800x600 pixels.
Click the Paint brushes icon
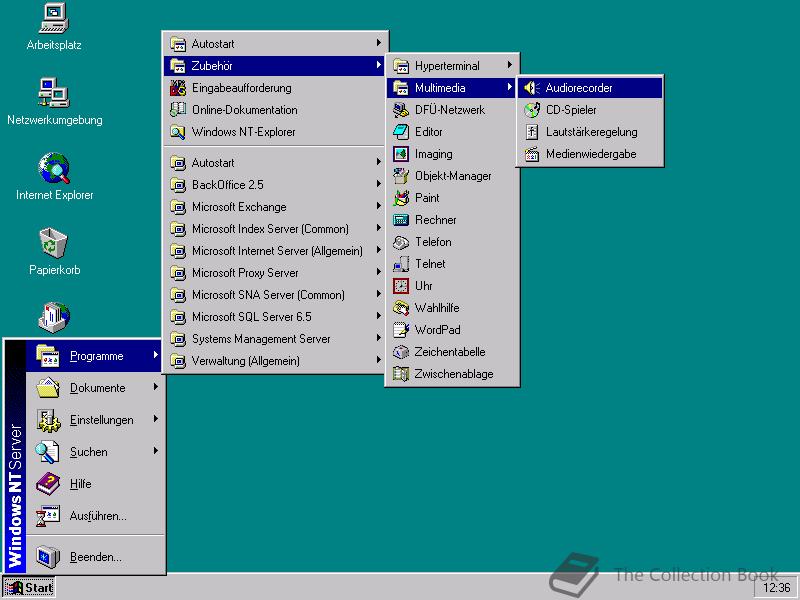click(x=401, y=197)
